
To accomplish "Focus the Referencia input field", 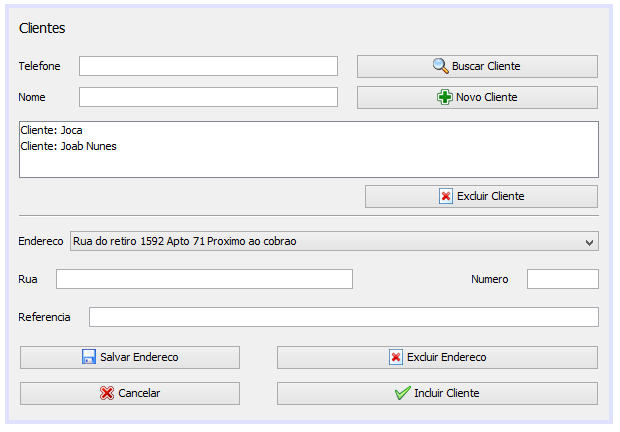I will (344, 317).
